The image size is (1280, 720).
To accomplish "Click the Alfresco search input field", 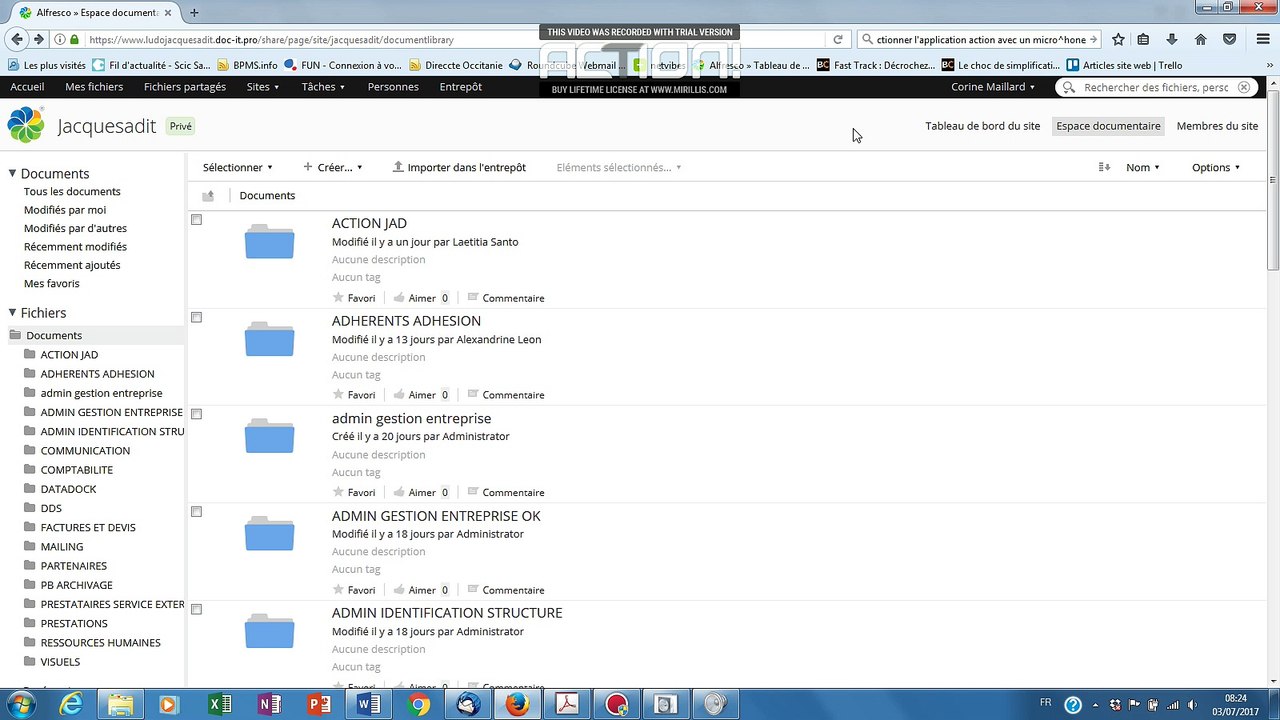I will tap(1155, 87).
